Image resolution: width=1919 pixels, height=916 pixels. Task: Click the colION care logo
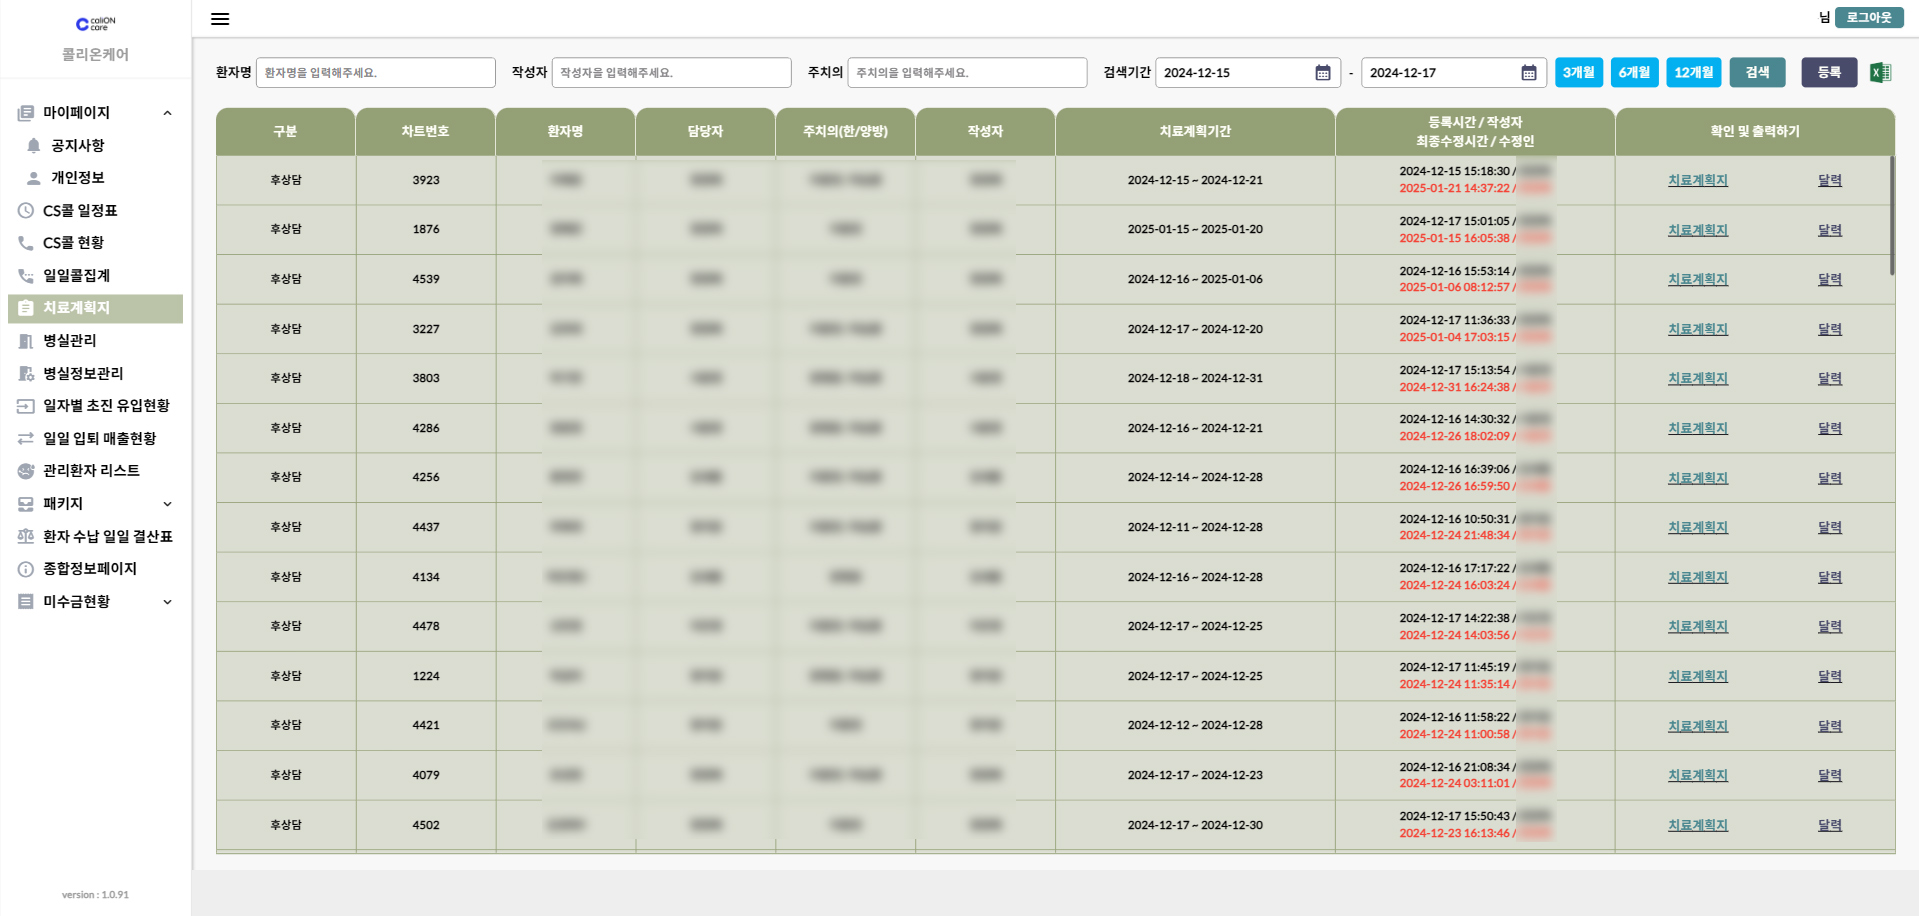(95, 23)
